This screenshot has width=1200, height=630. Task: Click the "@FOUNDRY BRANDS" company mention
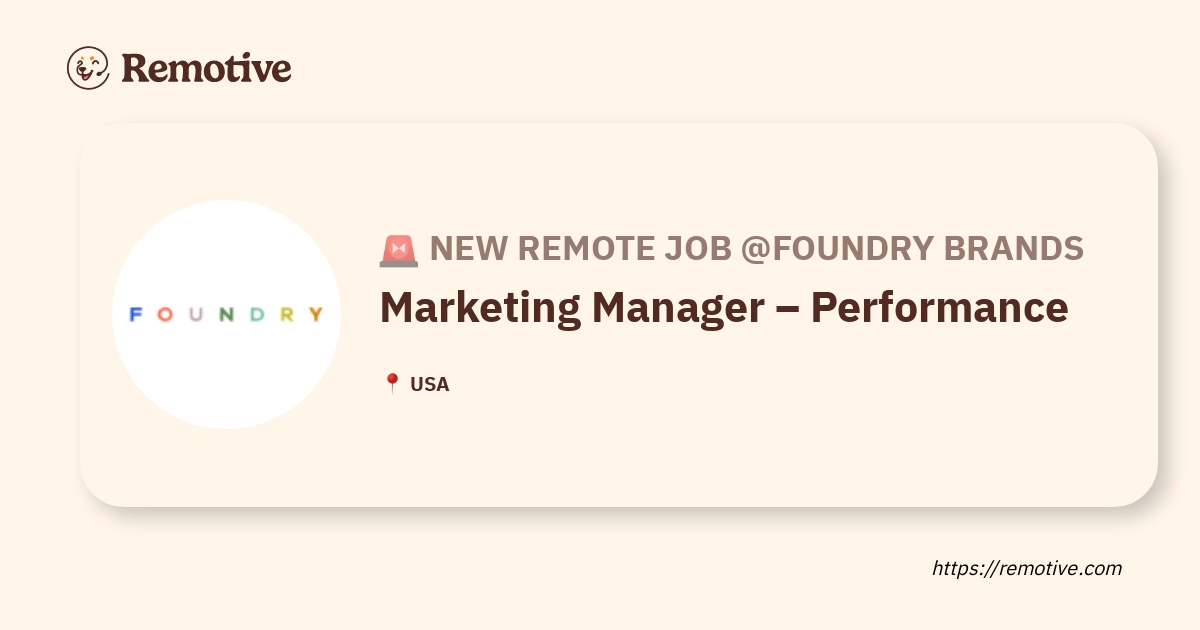912,248
